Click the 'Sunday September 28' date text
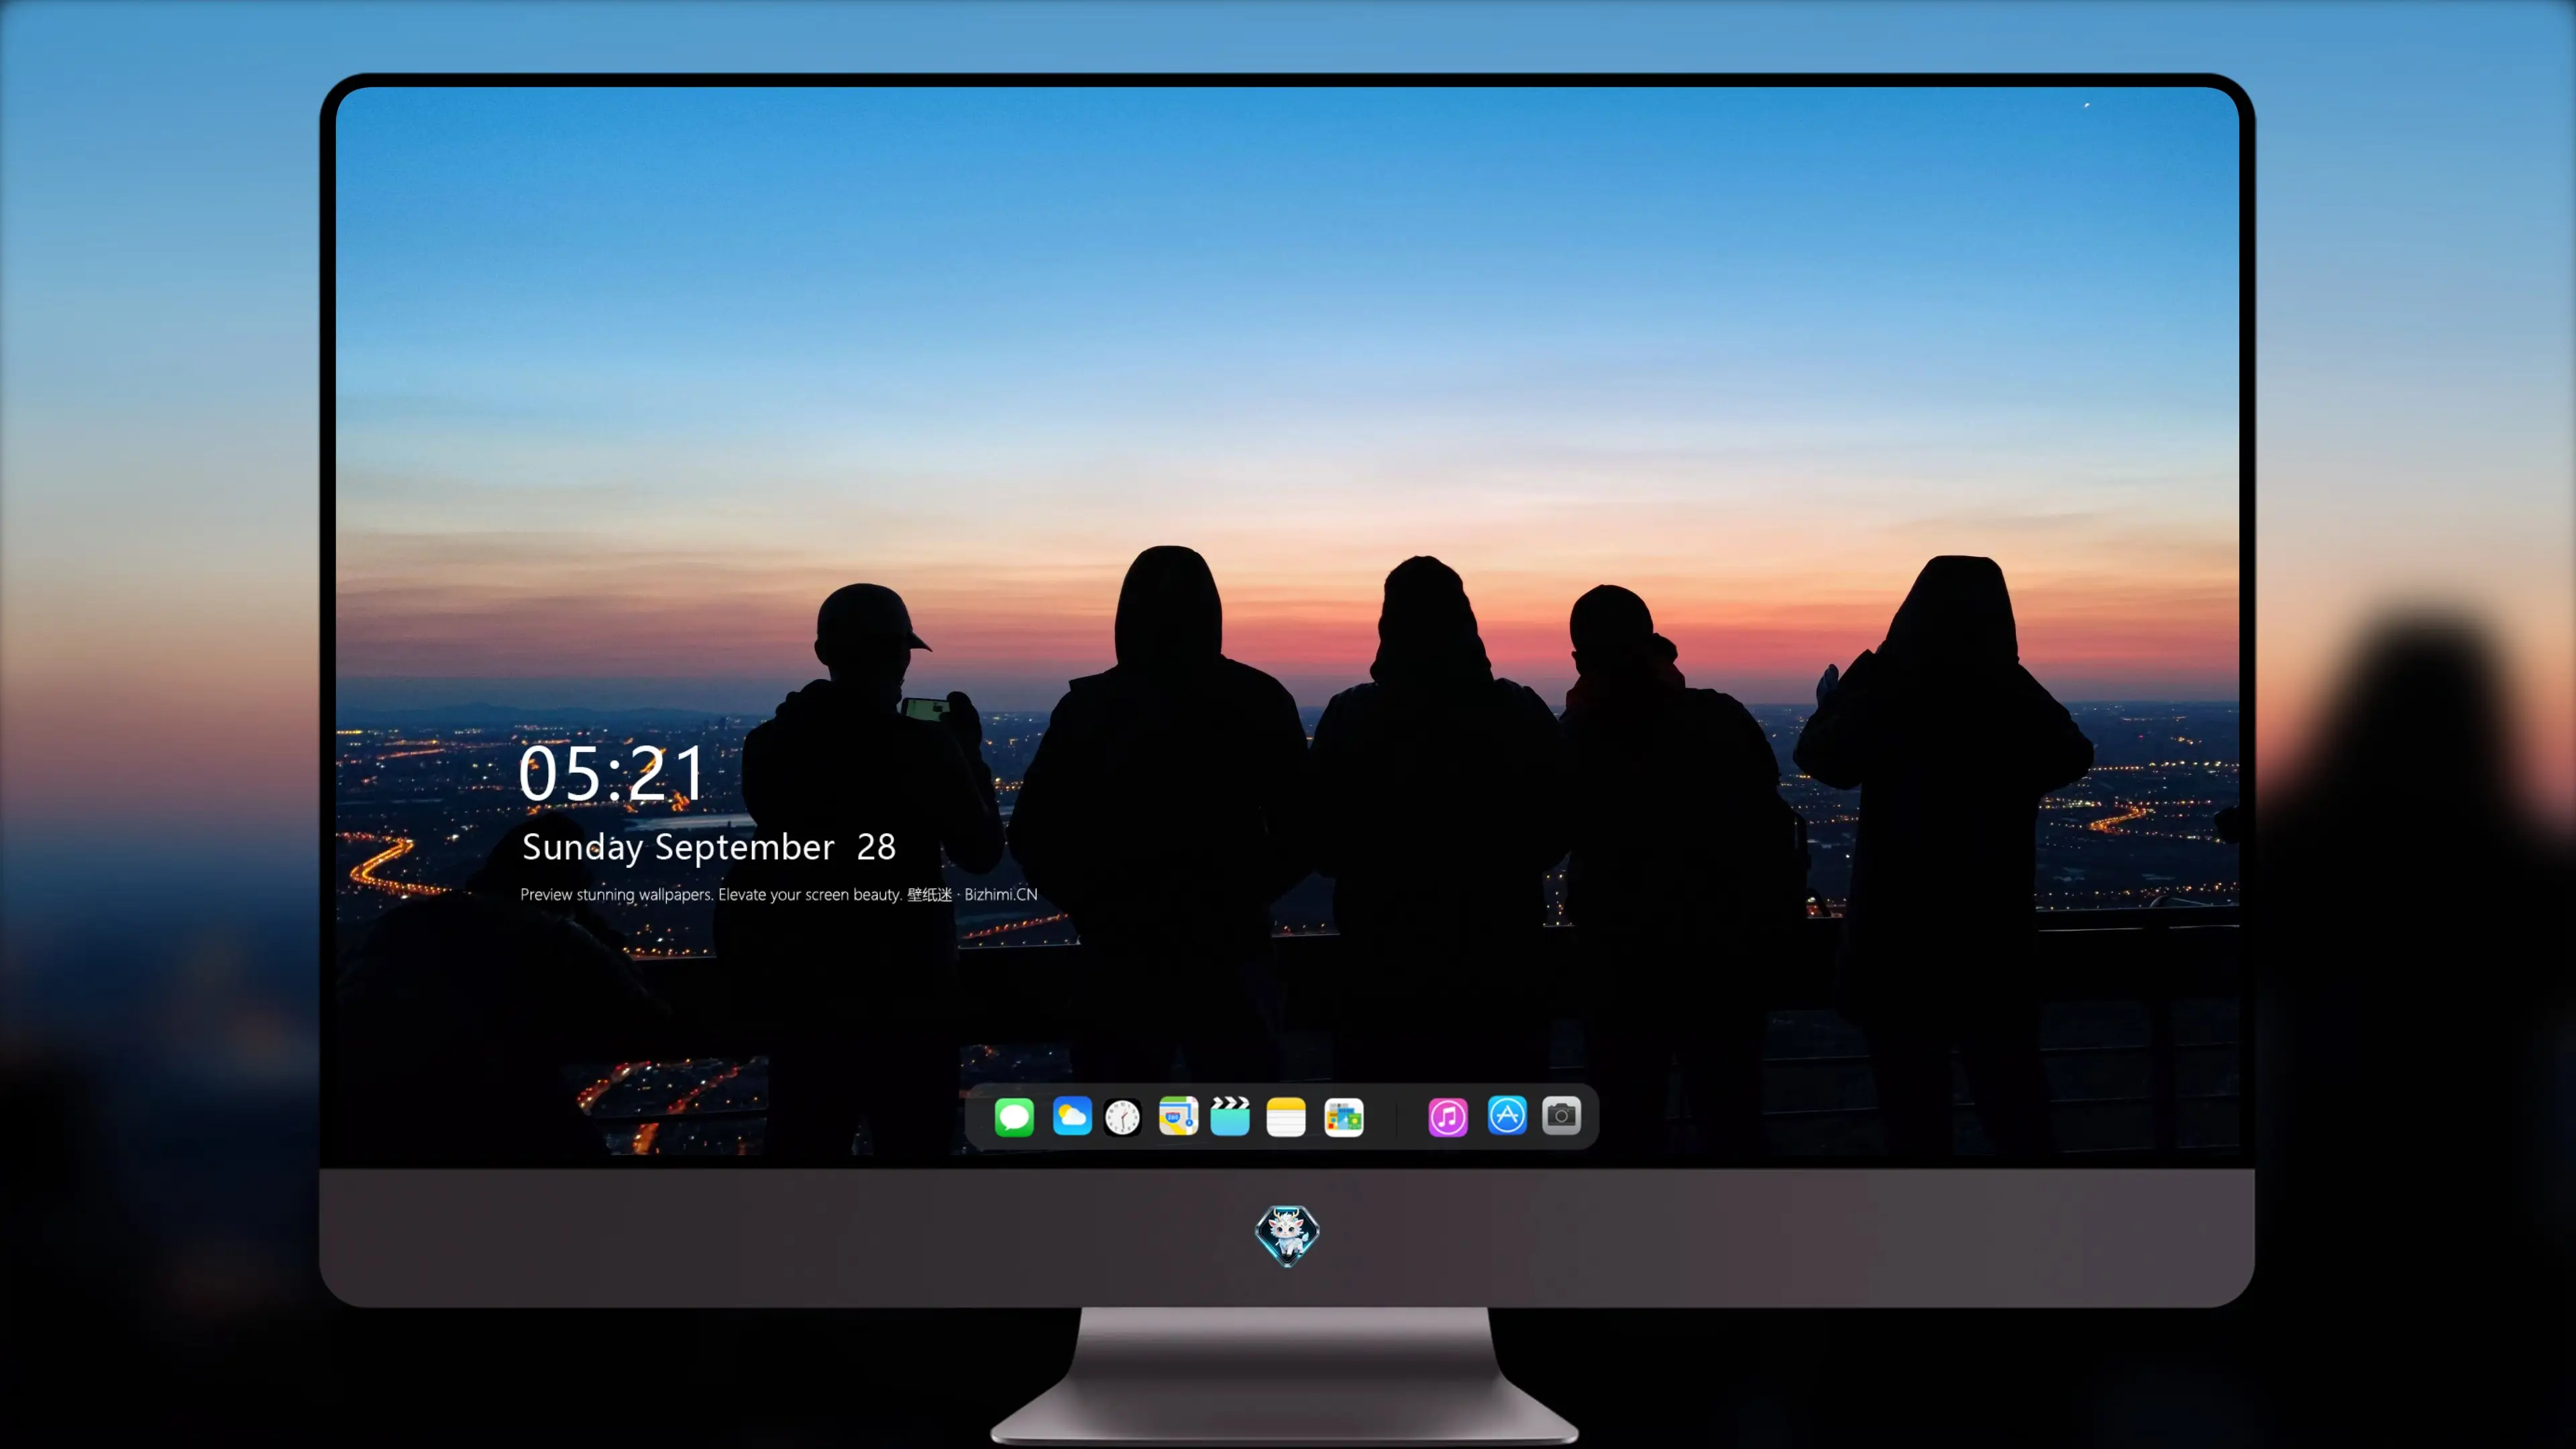Screen dimensions: 2576x1449 click(708, 847)
